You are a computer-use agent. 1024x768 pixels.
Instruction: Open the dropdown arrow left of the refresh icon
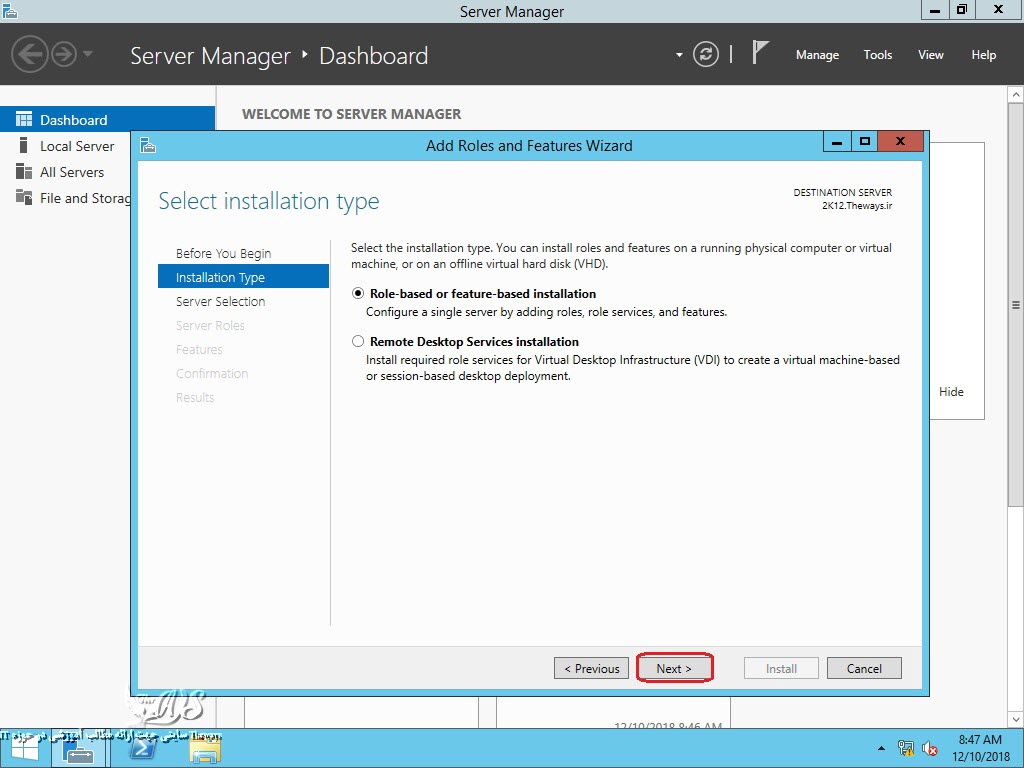679,55
